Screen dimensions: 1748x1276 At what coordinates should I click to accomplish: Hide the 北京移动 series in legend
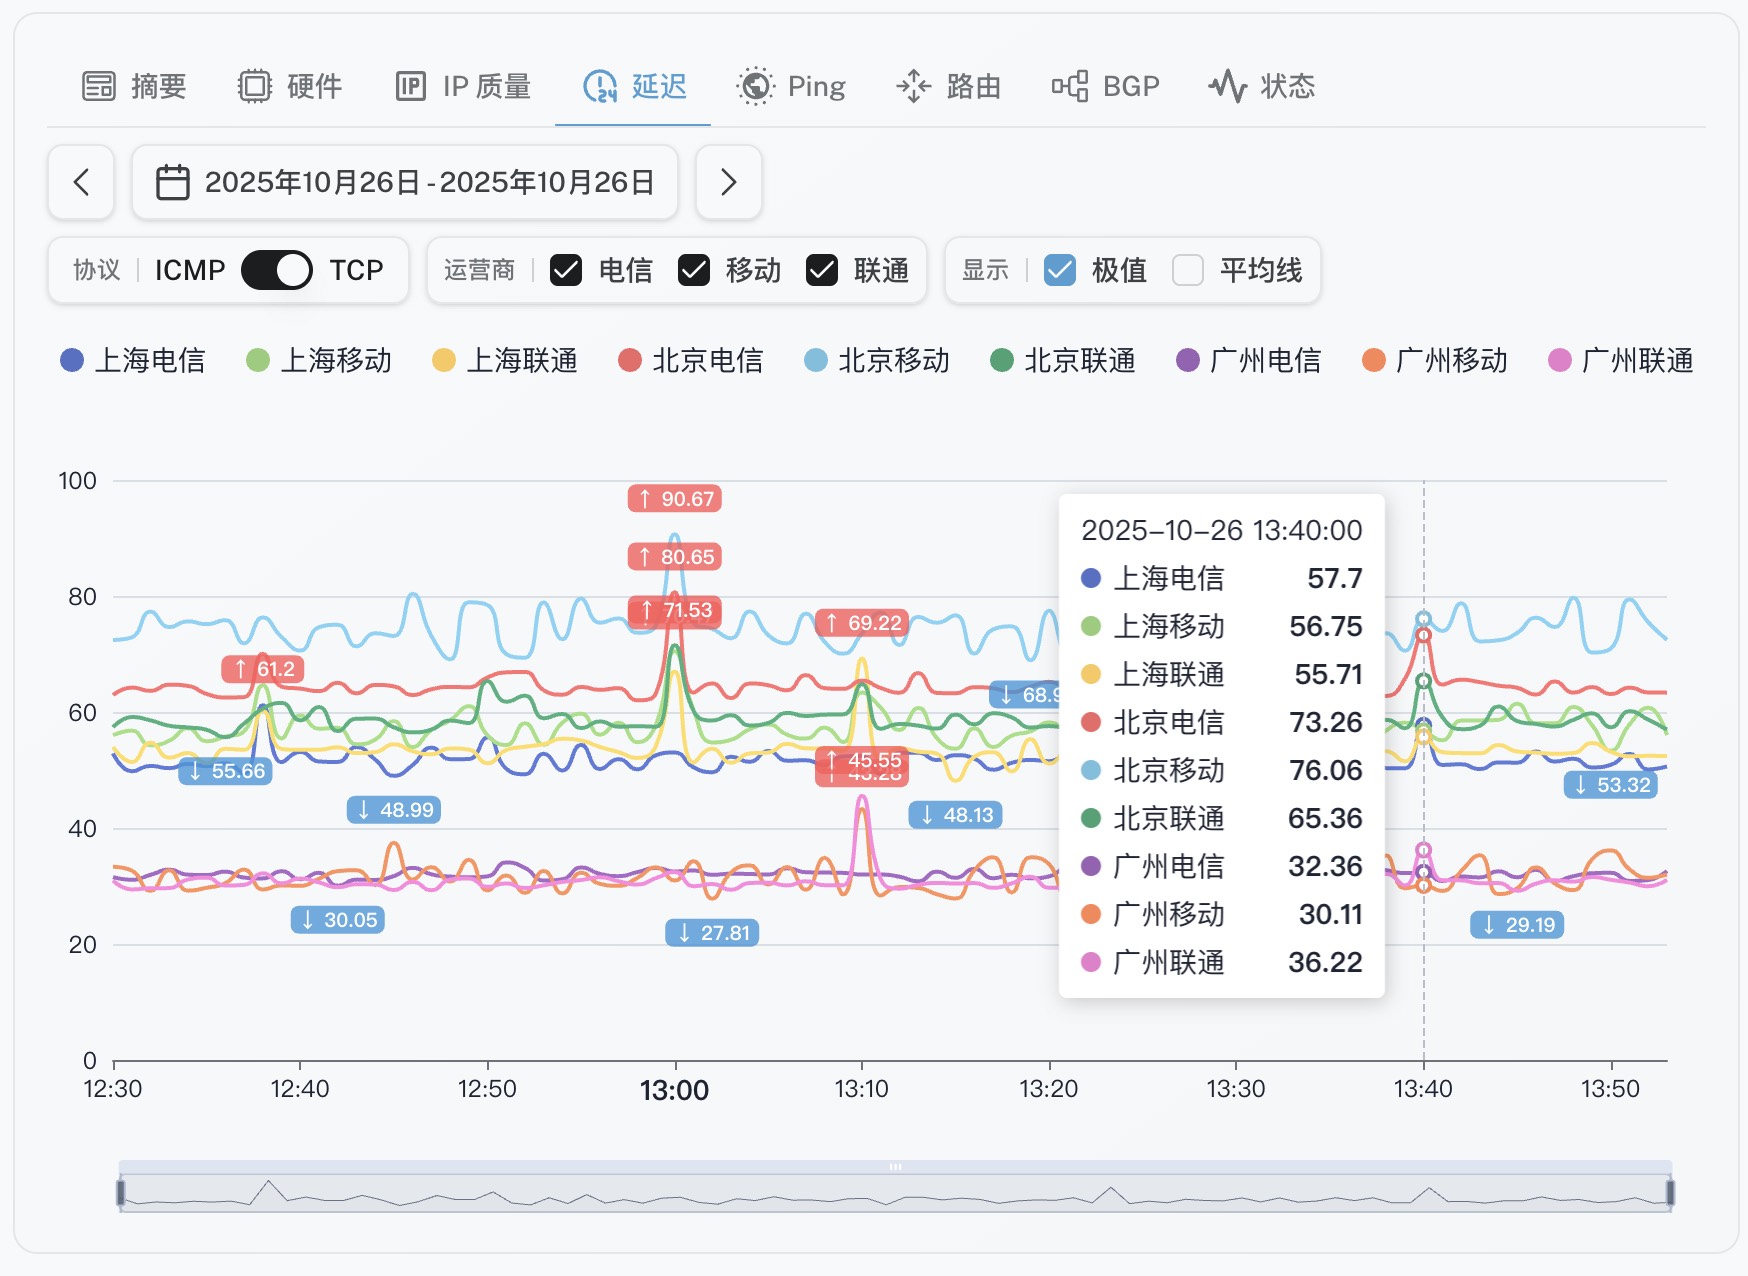[x=877, y=360]
